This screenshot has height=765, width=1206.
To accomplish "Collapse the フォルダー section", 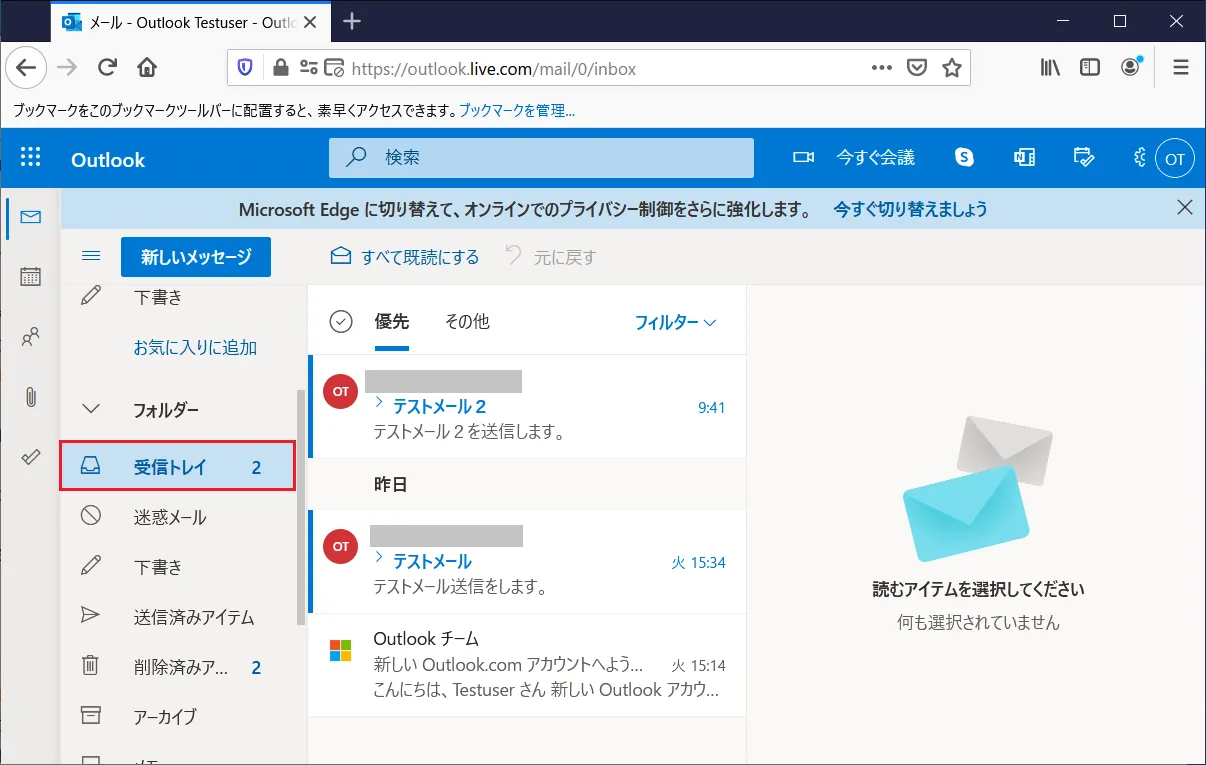I will 91,409.
